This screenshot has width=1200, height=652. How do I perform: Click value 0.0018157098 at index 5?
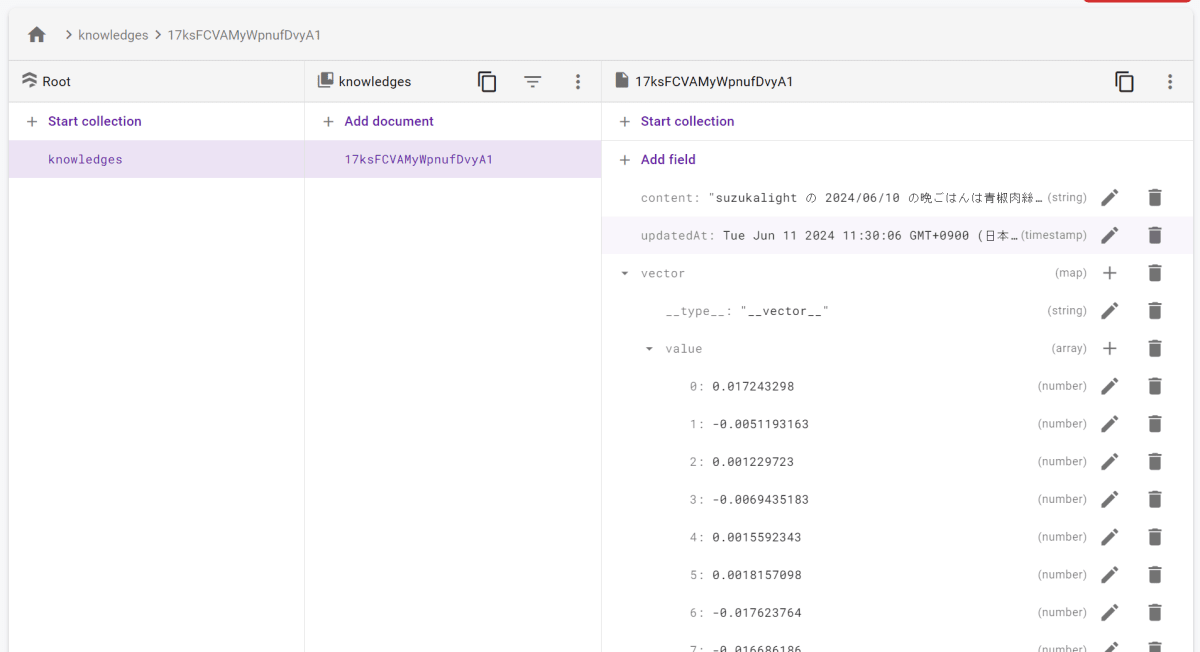pyautogui.click(x=757, y=575)
